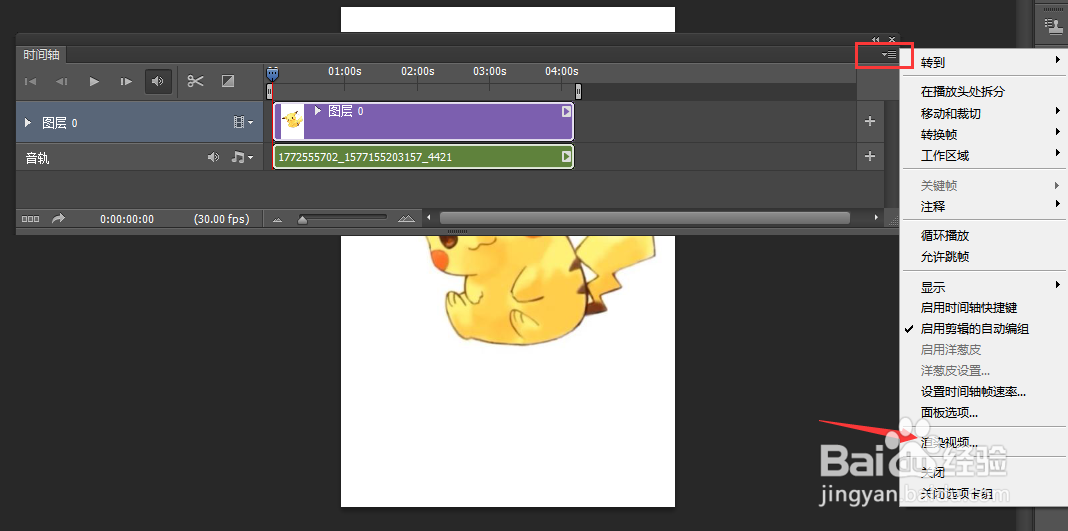This screenshot has height=531, width=1068.
Task: Open the music note menu on 音轨
Action: 242,157
